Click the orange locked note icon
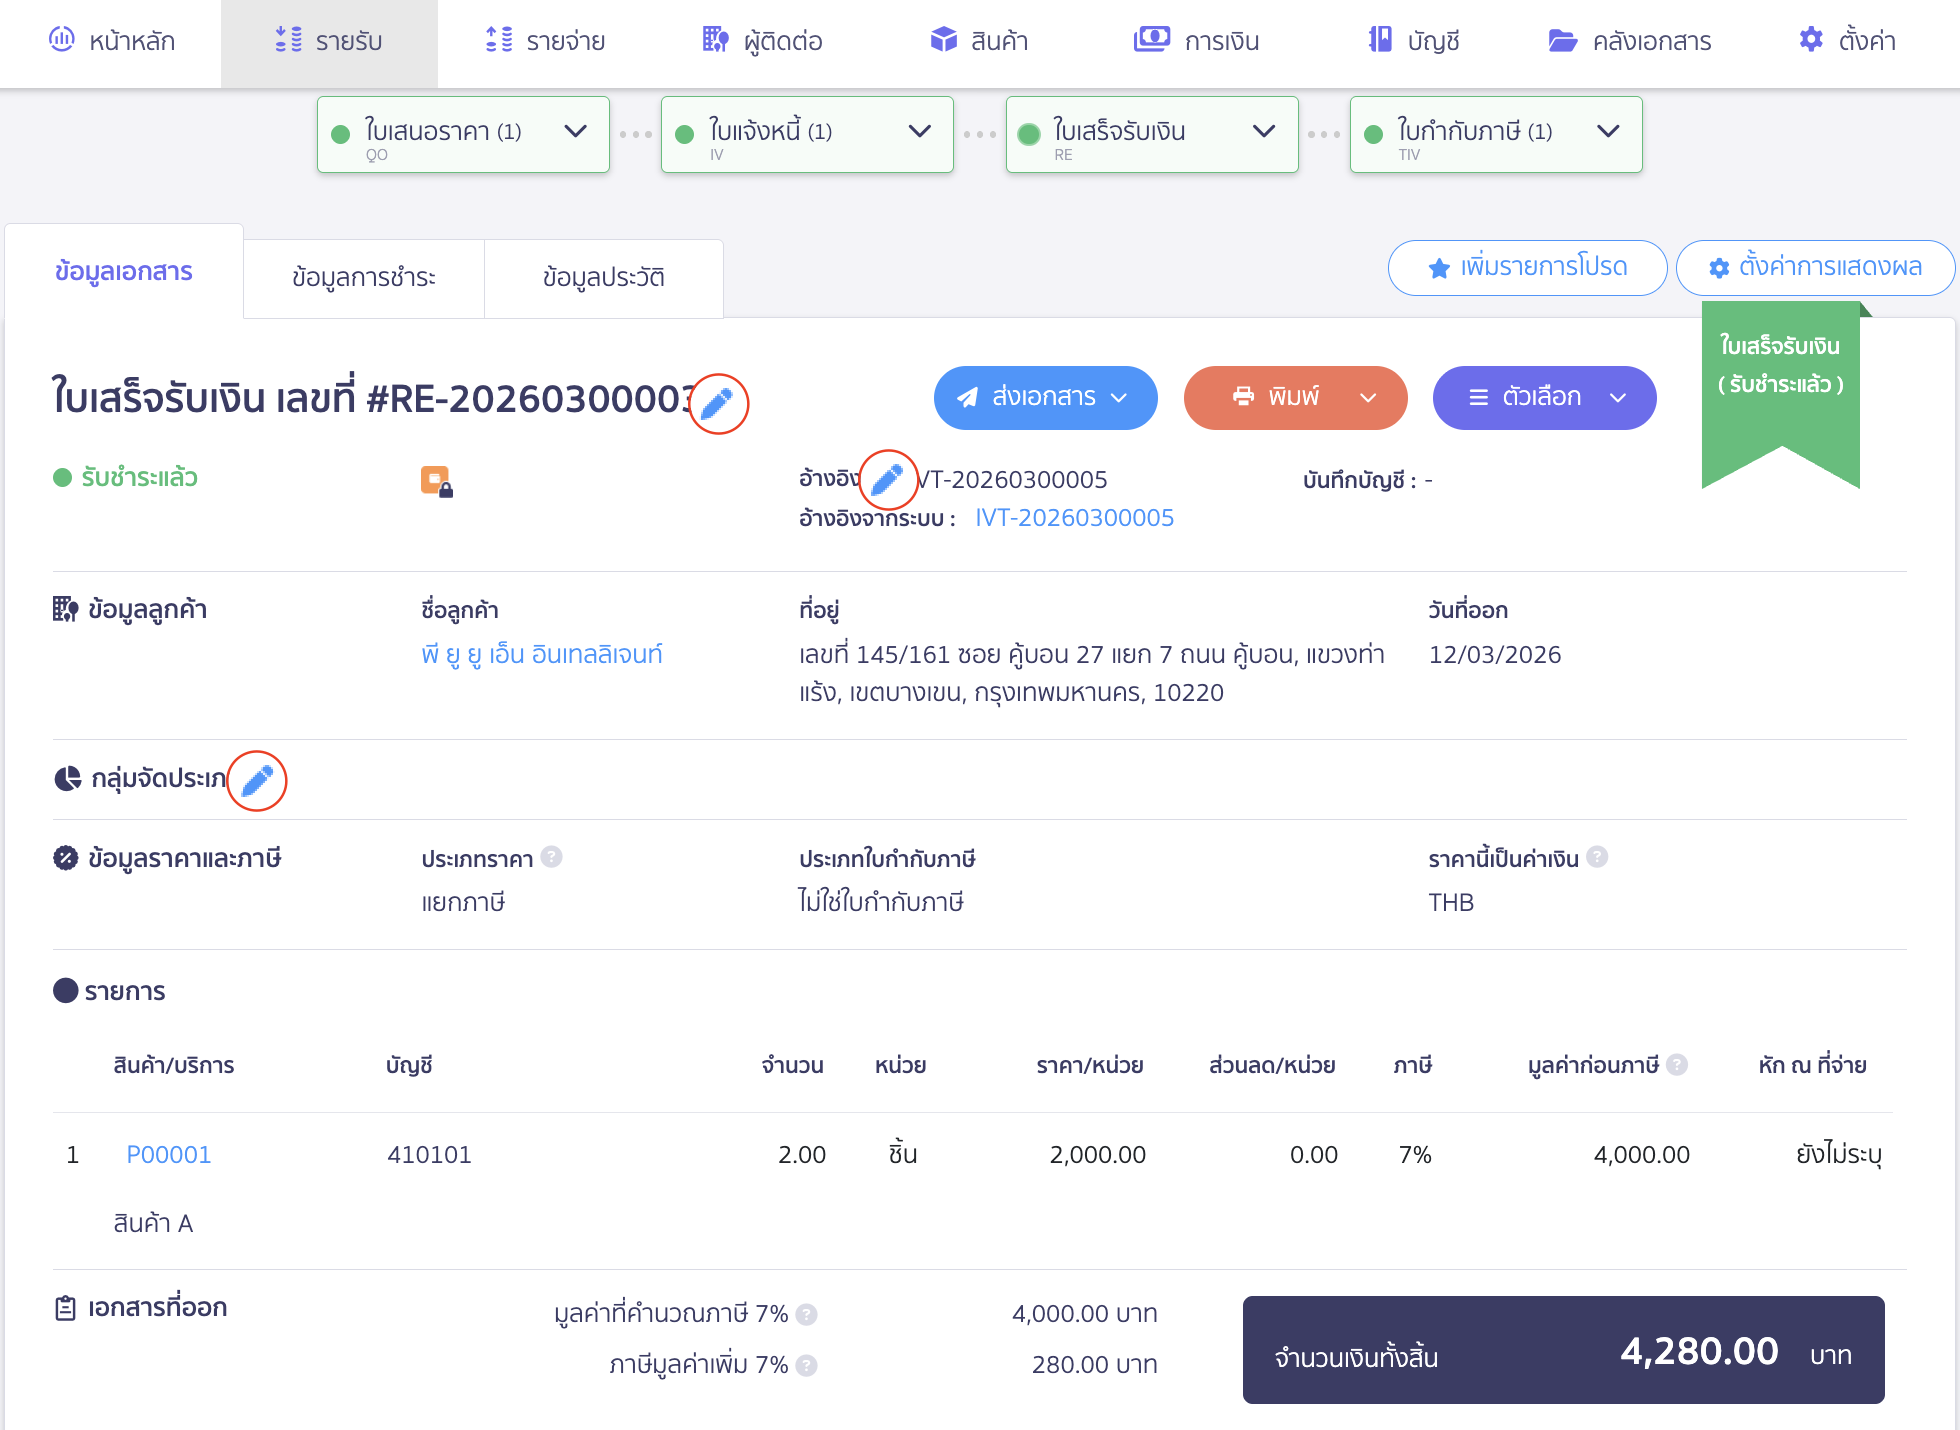 436,481
